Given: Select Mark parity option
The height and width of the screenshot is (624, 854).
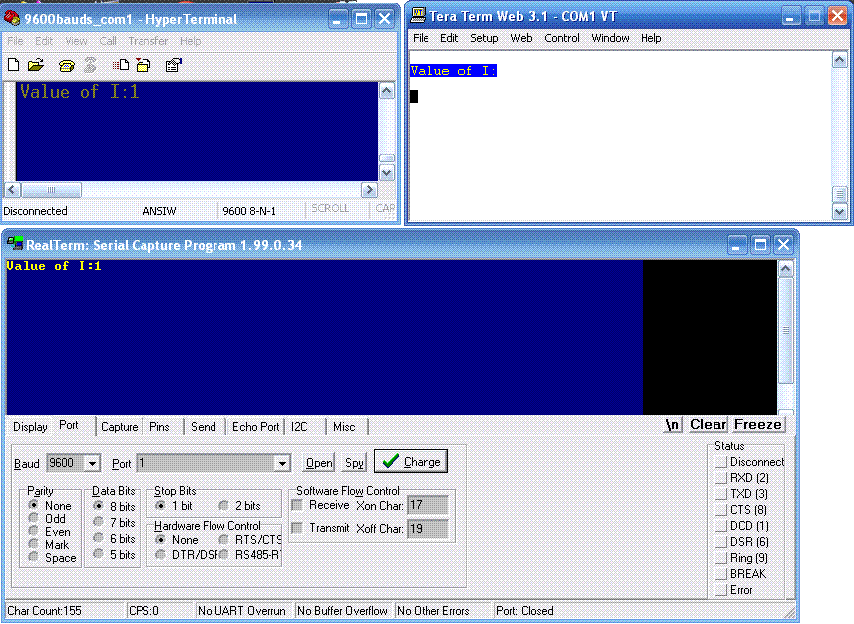Looking at the screenshot, I should point(34,545).
